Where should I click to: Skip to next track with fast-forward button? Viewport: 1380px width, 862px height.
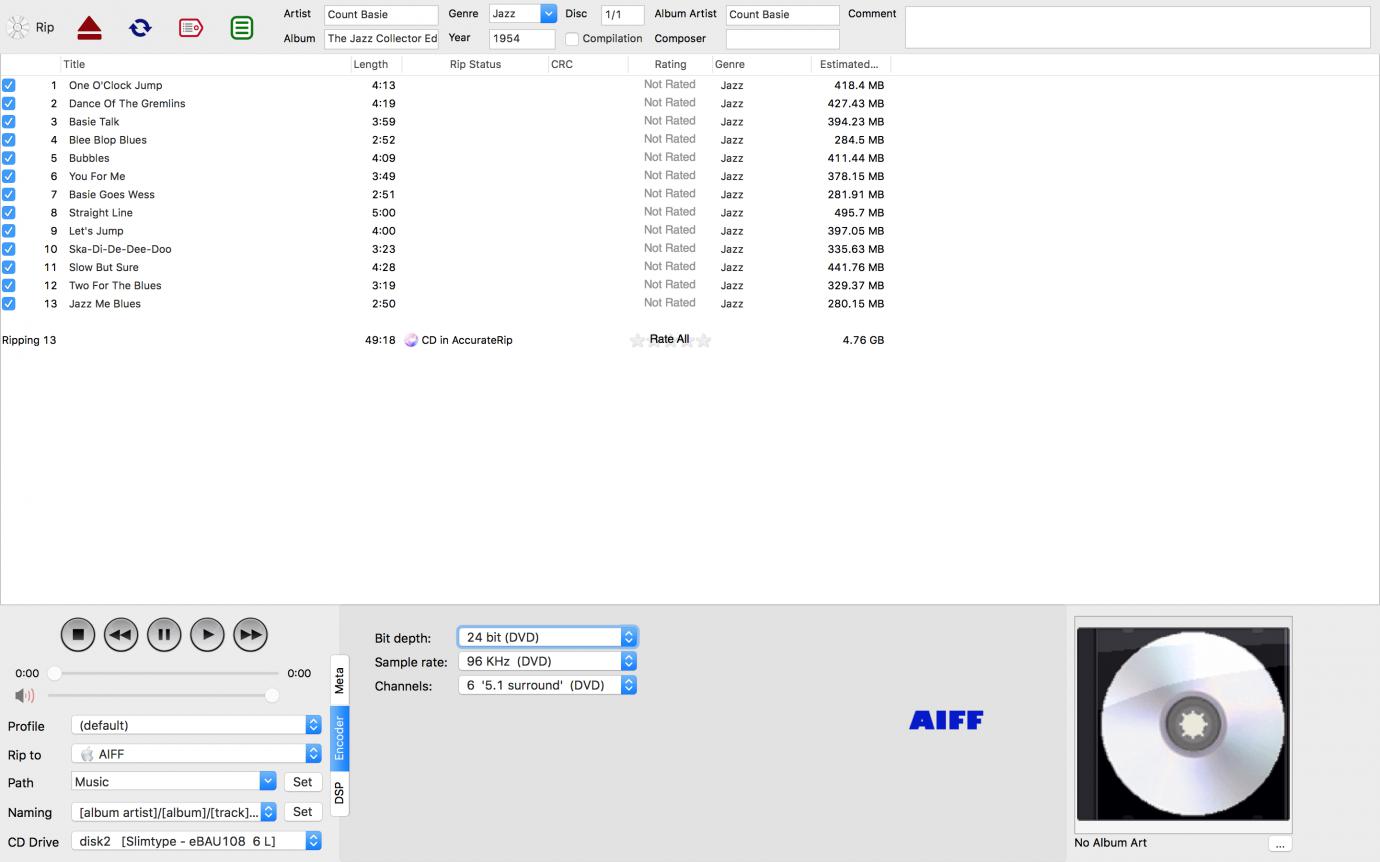tap(250, 634)
